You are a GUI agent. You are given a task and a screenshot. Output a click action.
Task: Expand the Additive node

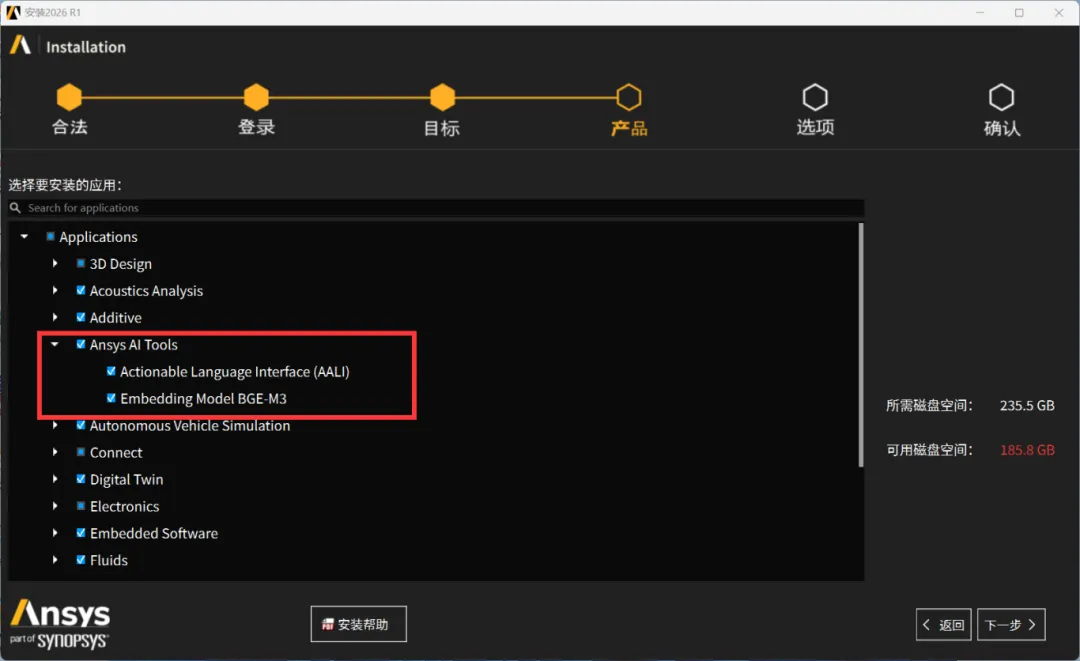(x=55, y=317)
